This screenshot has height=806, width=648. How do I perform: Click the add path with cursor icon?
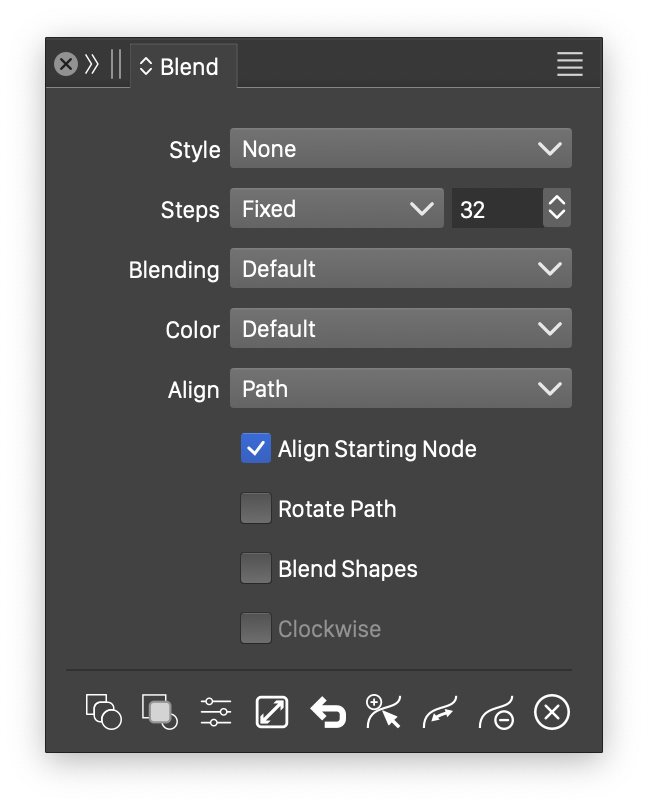pyautogui.click(x=384, y=712)
